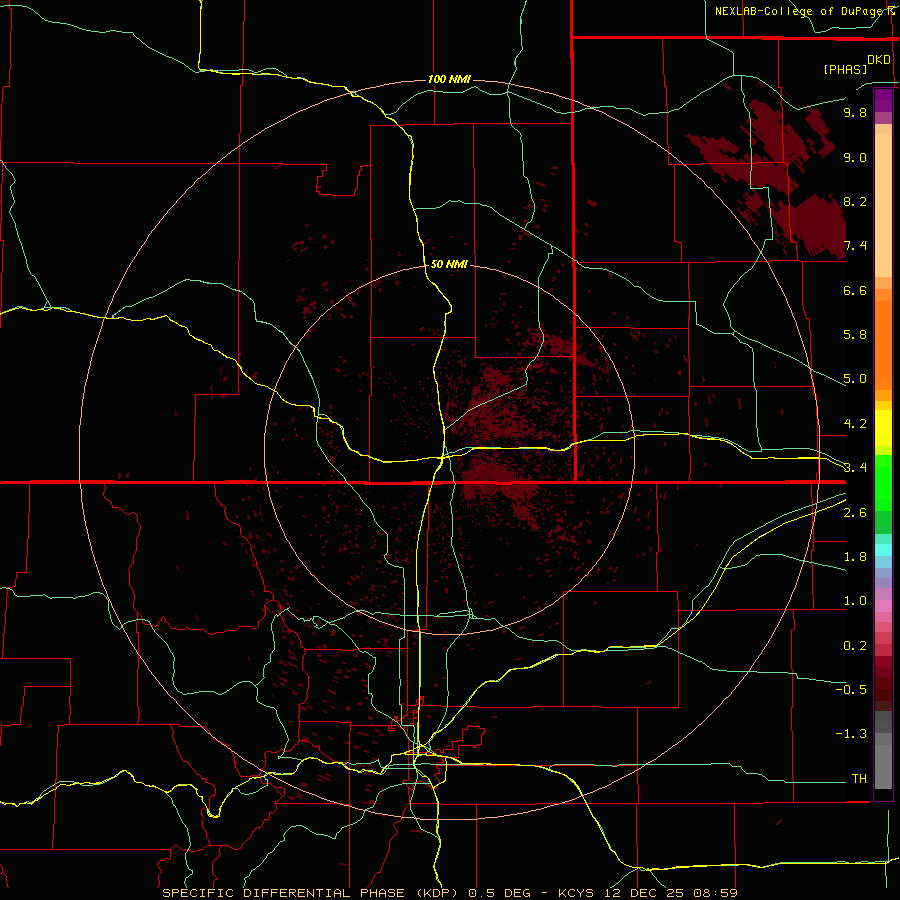Click the [PHAS] units label
Viewport: 900px width, 900px height.
(x=845, y=69)
